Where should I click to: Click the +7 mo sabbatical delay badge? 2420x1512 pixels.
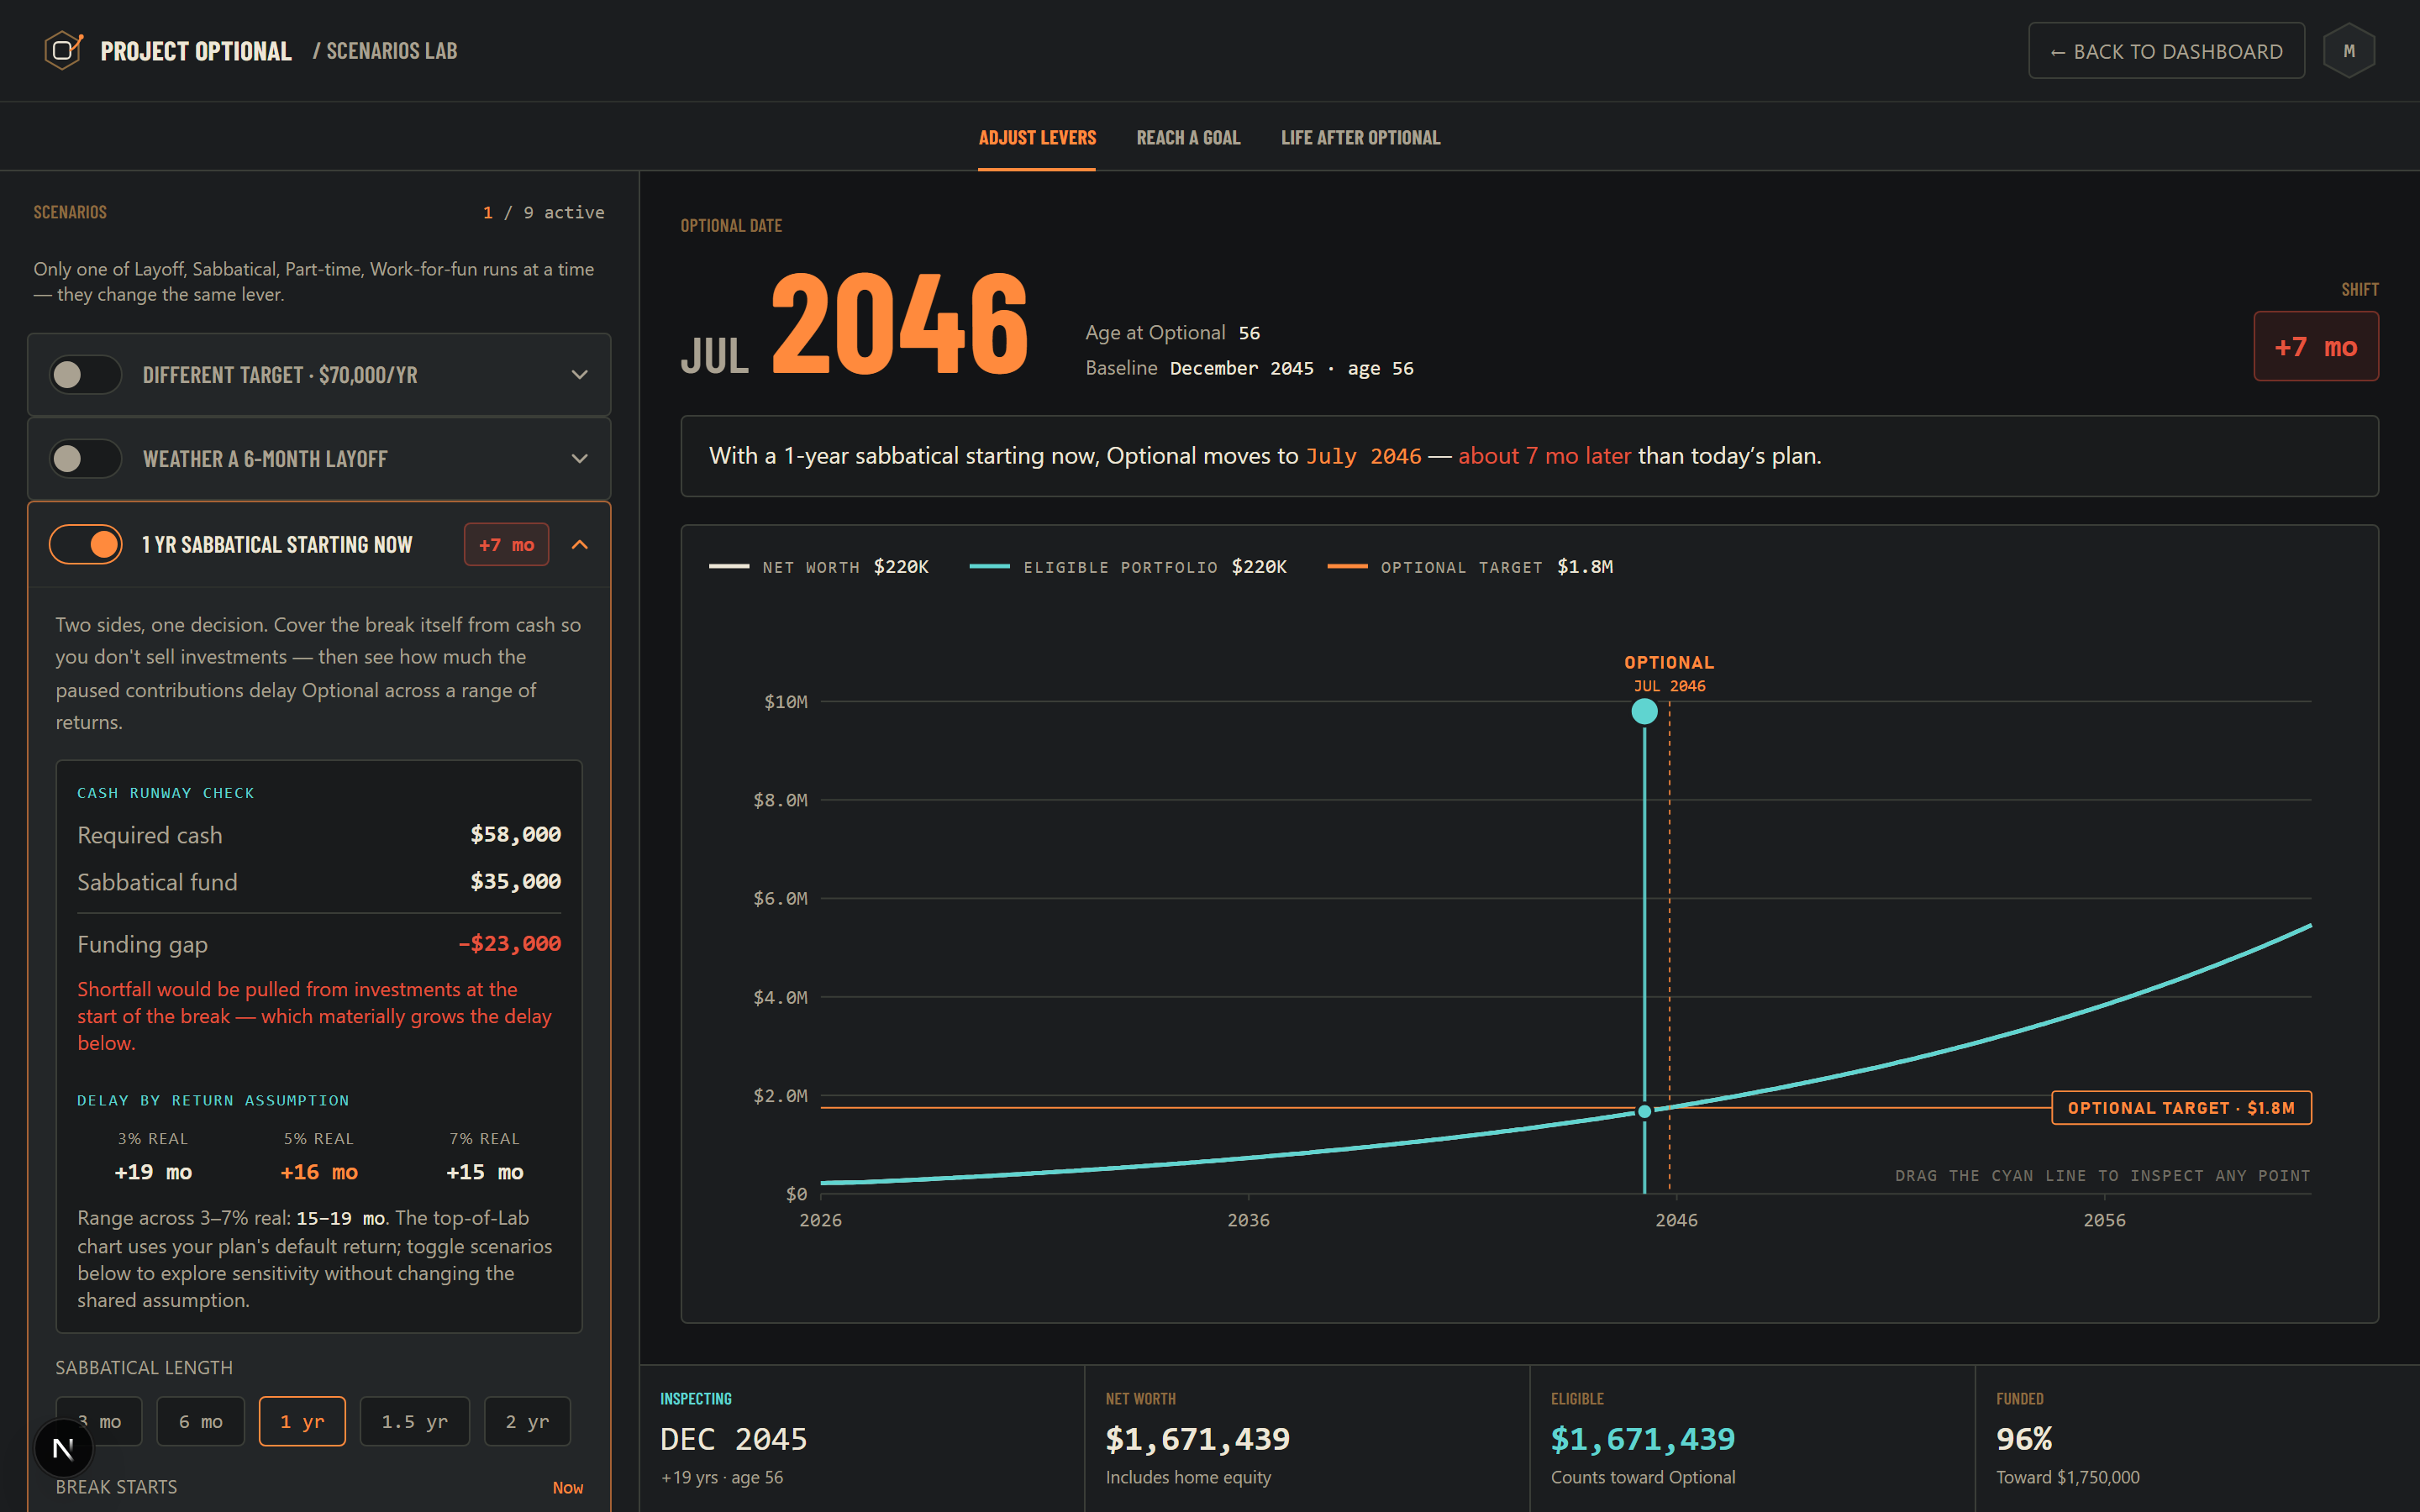click(x=506, y=544)
